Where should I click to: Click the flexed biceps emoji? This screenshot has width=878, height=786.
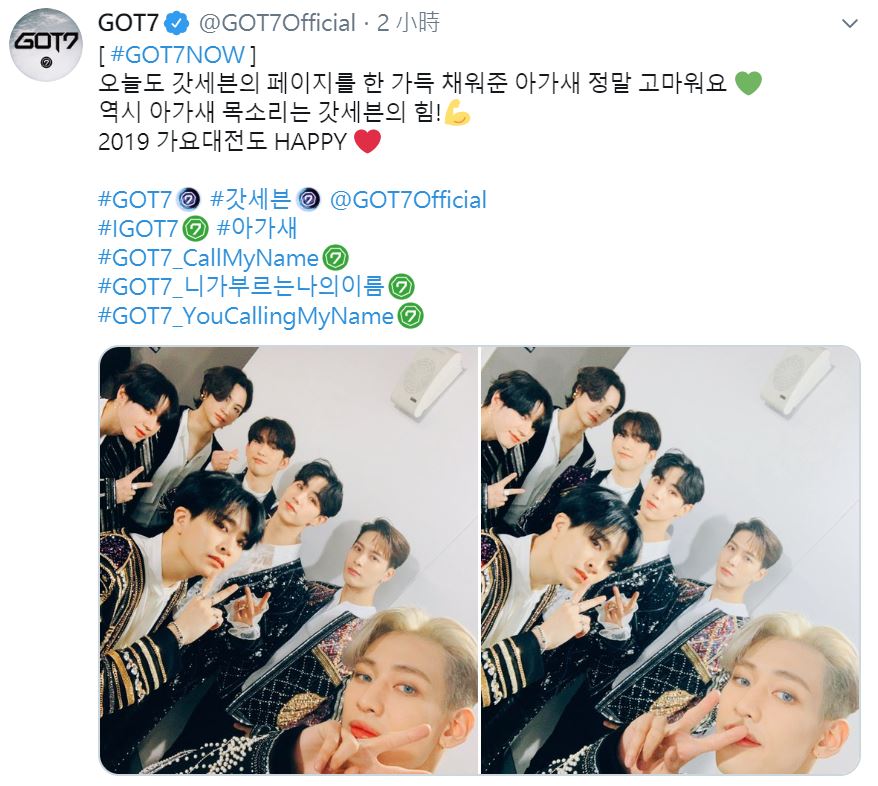tap(457, 113)
